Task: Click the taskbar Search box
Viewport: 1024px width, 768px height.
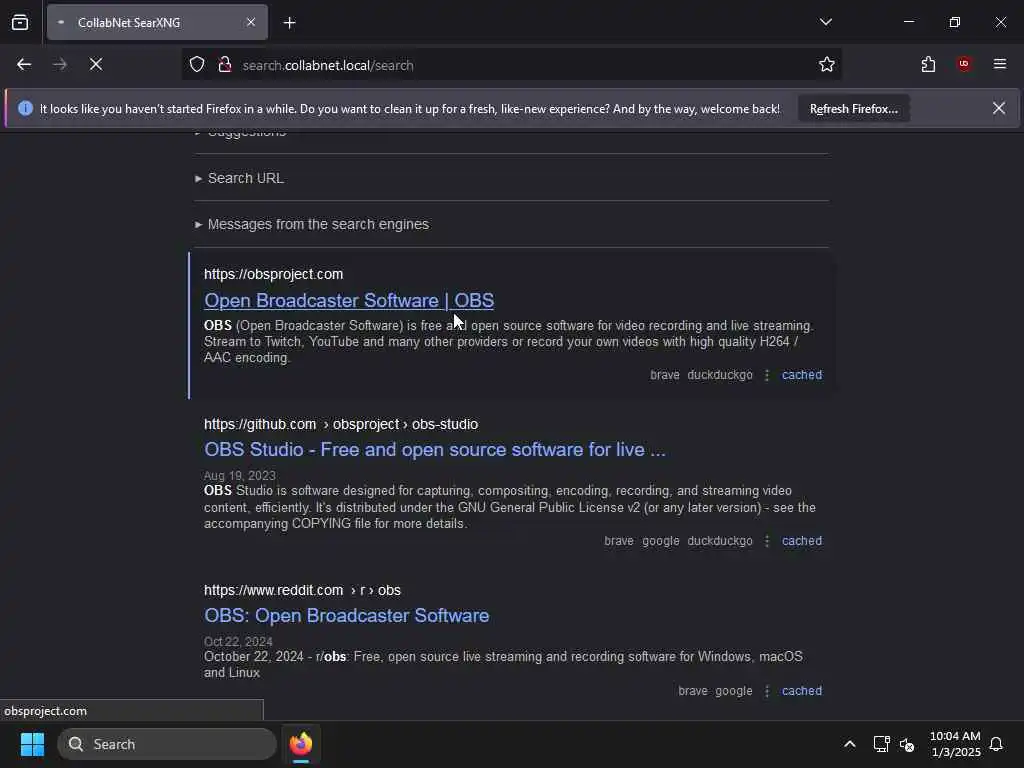Action: [167, 744]
